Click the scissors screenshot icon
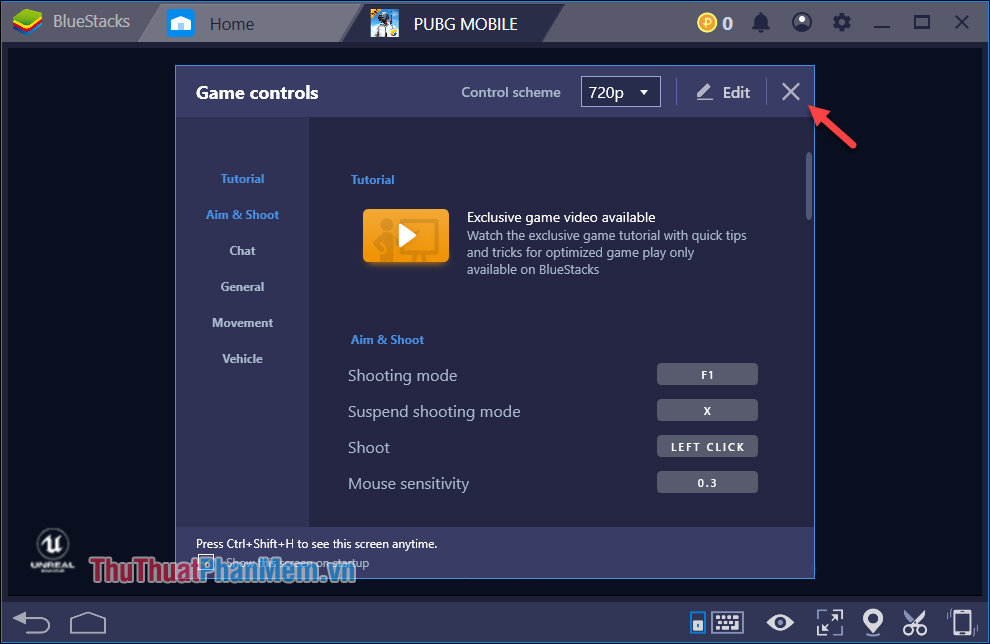Viewport: 990px width, 644px height. 915,622
